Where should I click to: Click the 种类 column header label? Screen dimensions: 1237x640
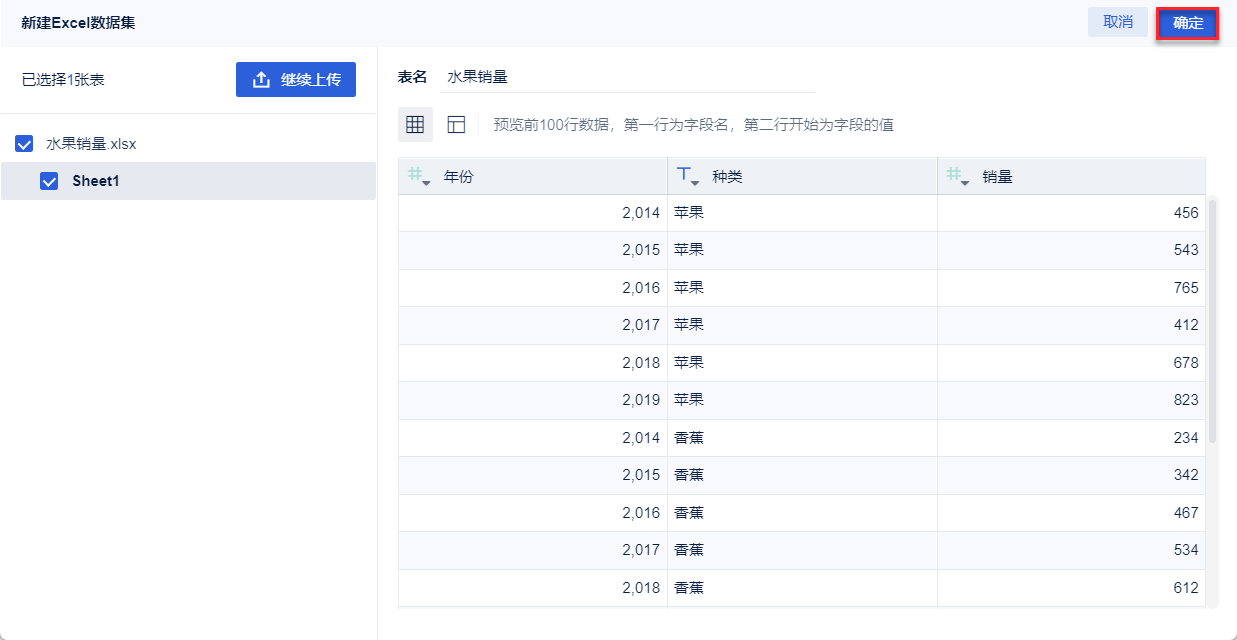tap(727, 177)
